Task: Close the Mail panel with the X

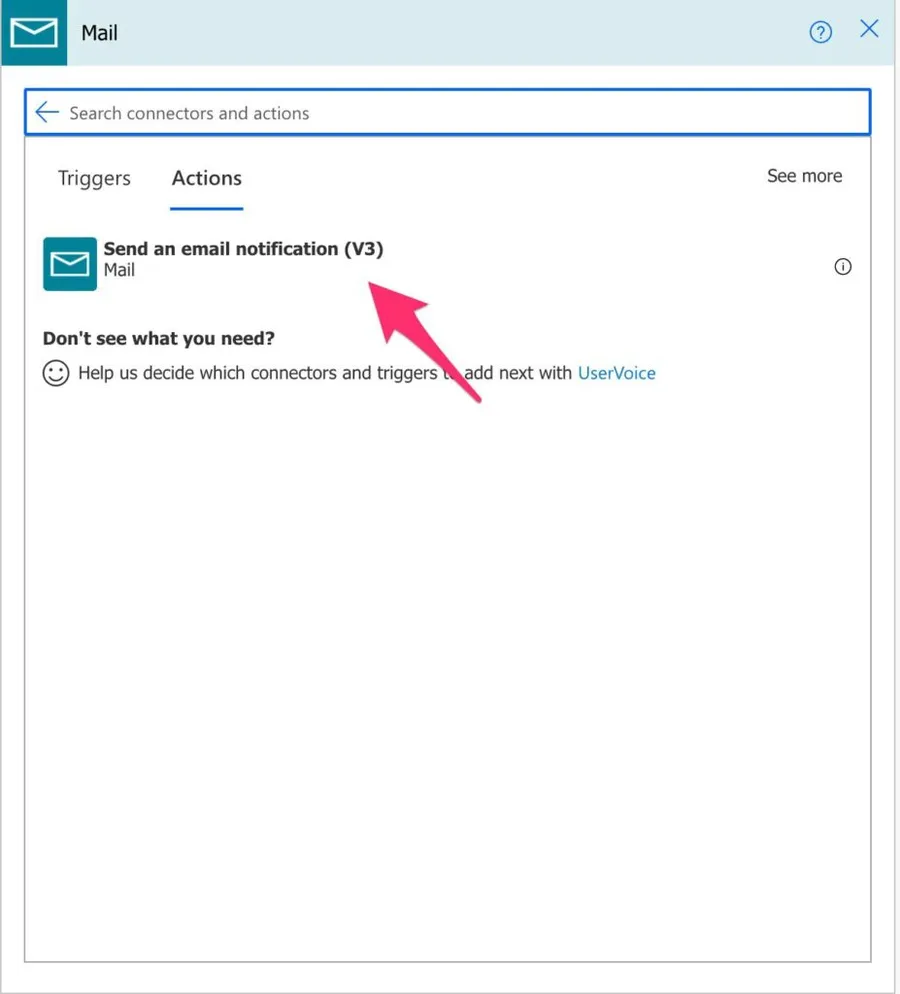Action: point(869,29)
